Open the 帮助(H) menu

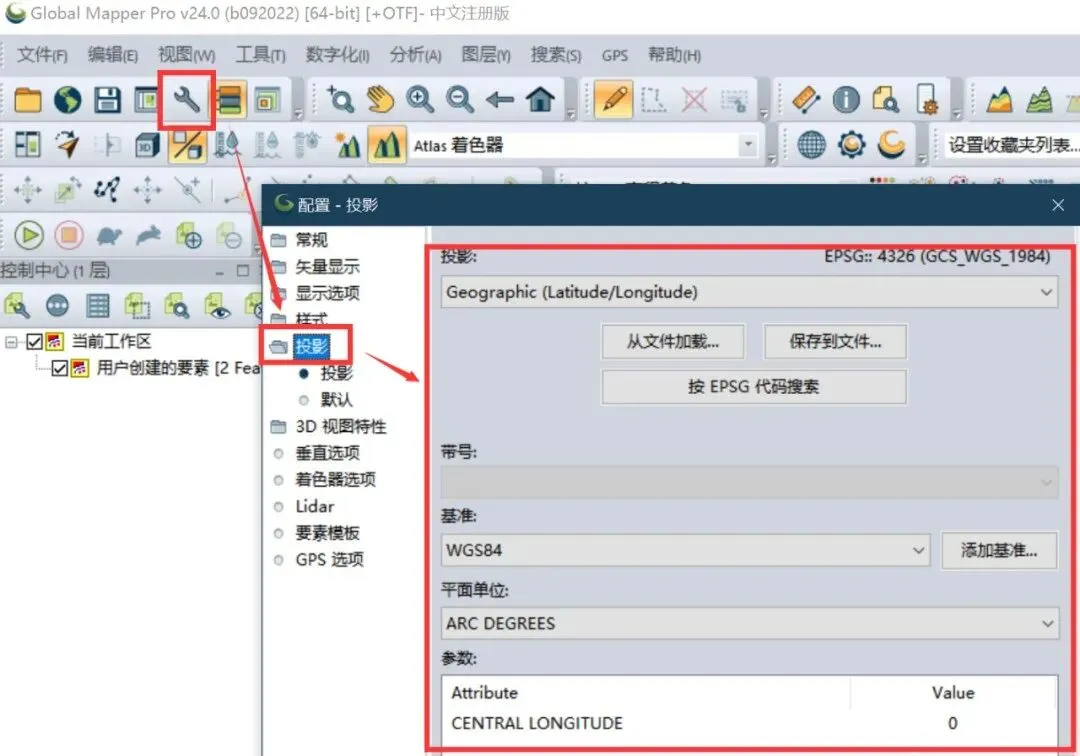[674, 55]
